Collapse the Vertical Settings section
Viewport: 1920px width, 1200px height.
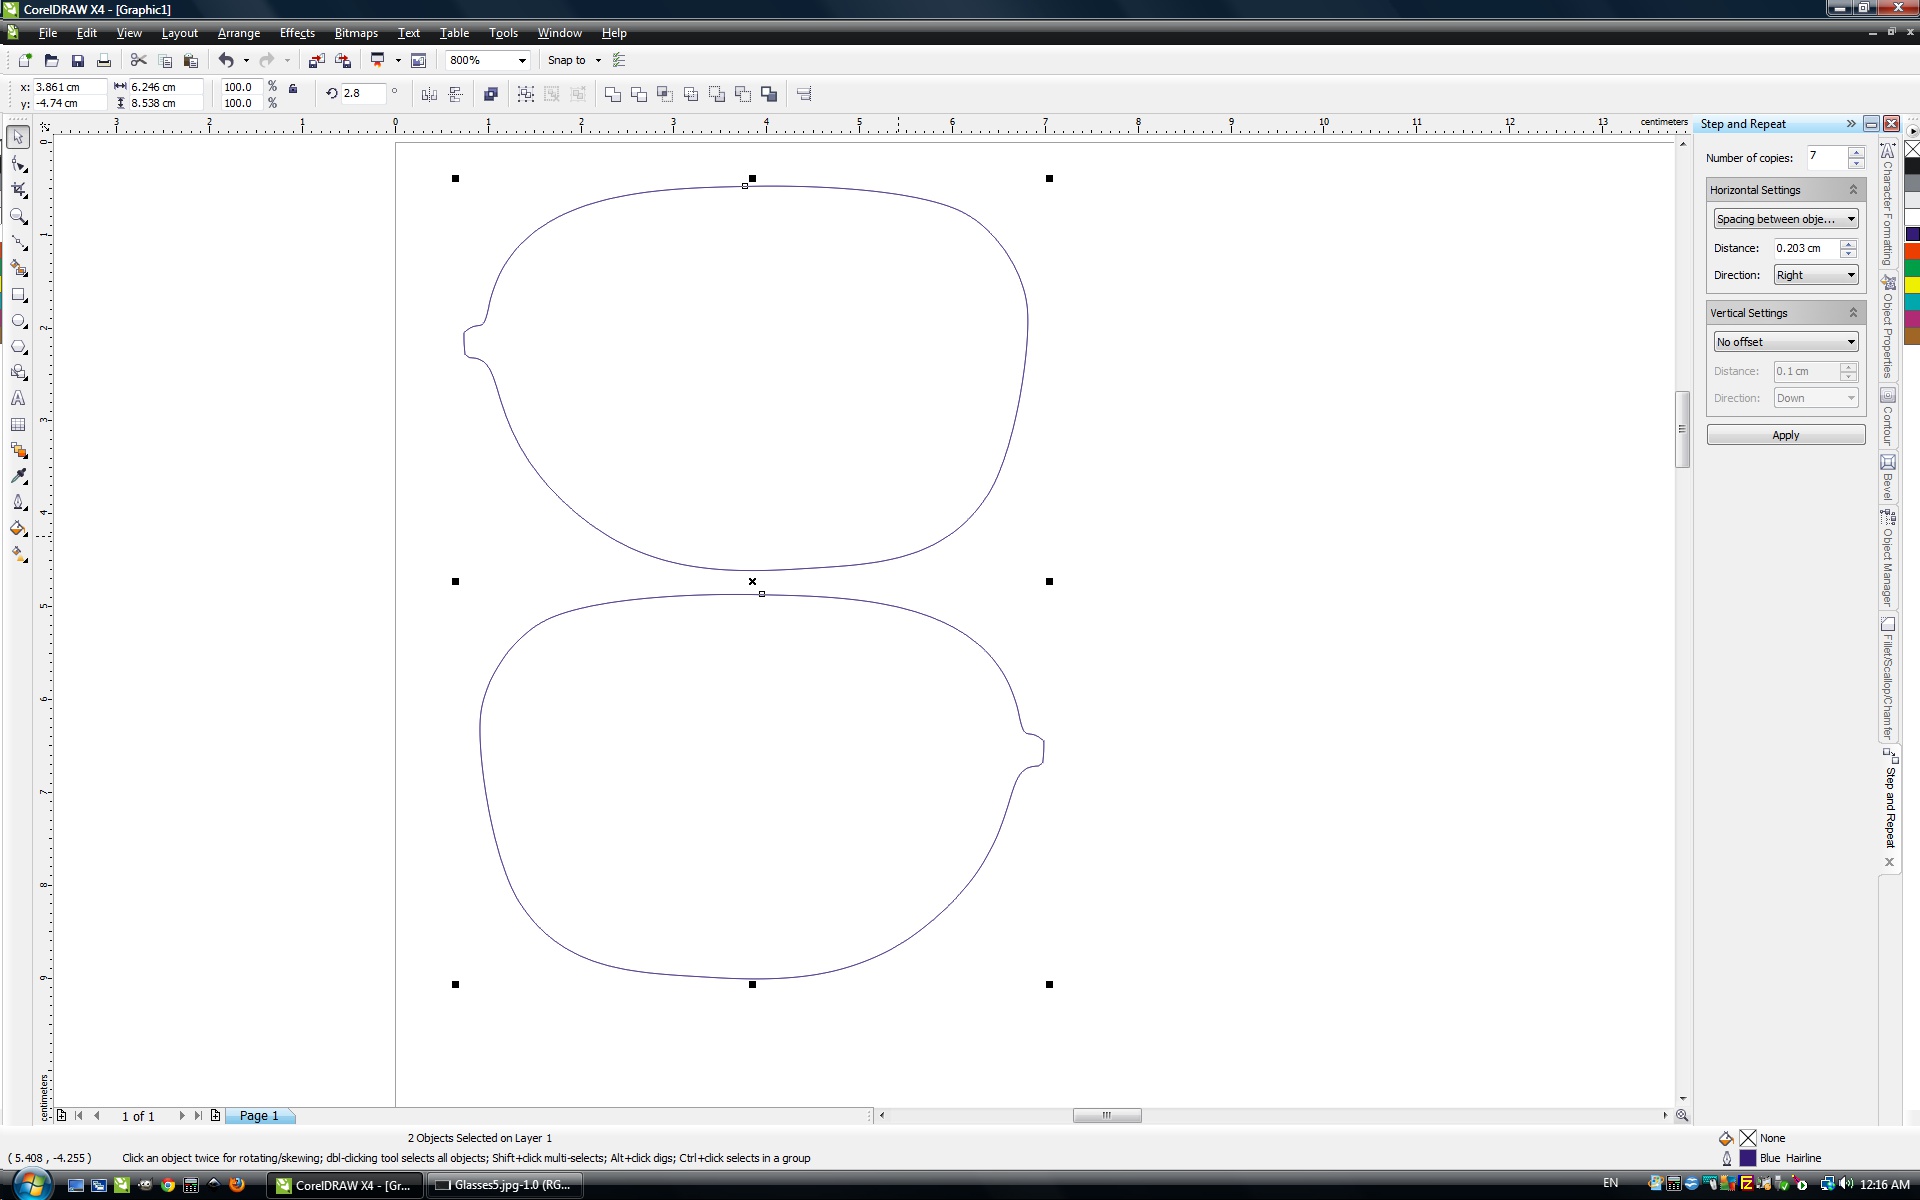(1853, 313)
